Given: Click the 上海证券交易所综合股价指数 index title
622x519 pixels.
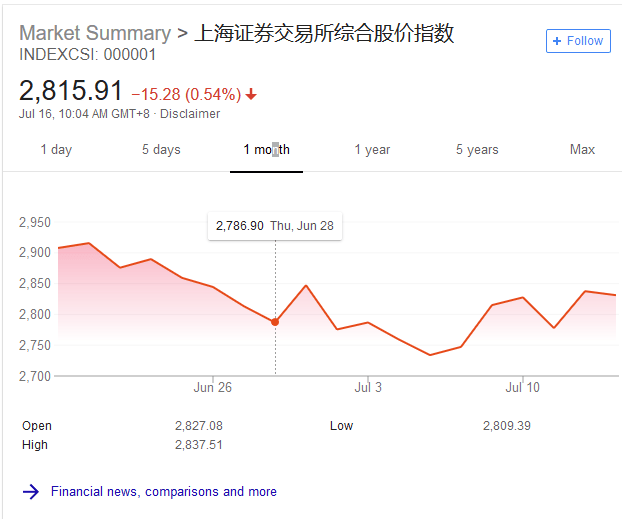Looking at the screenshot, I should coord(324,33).
